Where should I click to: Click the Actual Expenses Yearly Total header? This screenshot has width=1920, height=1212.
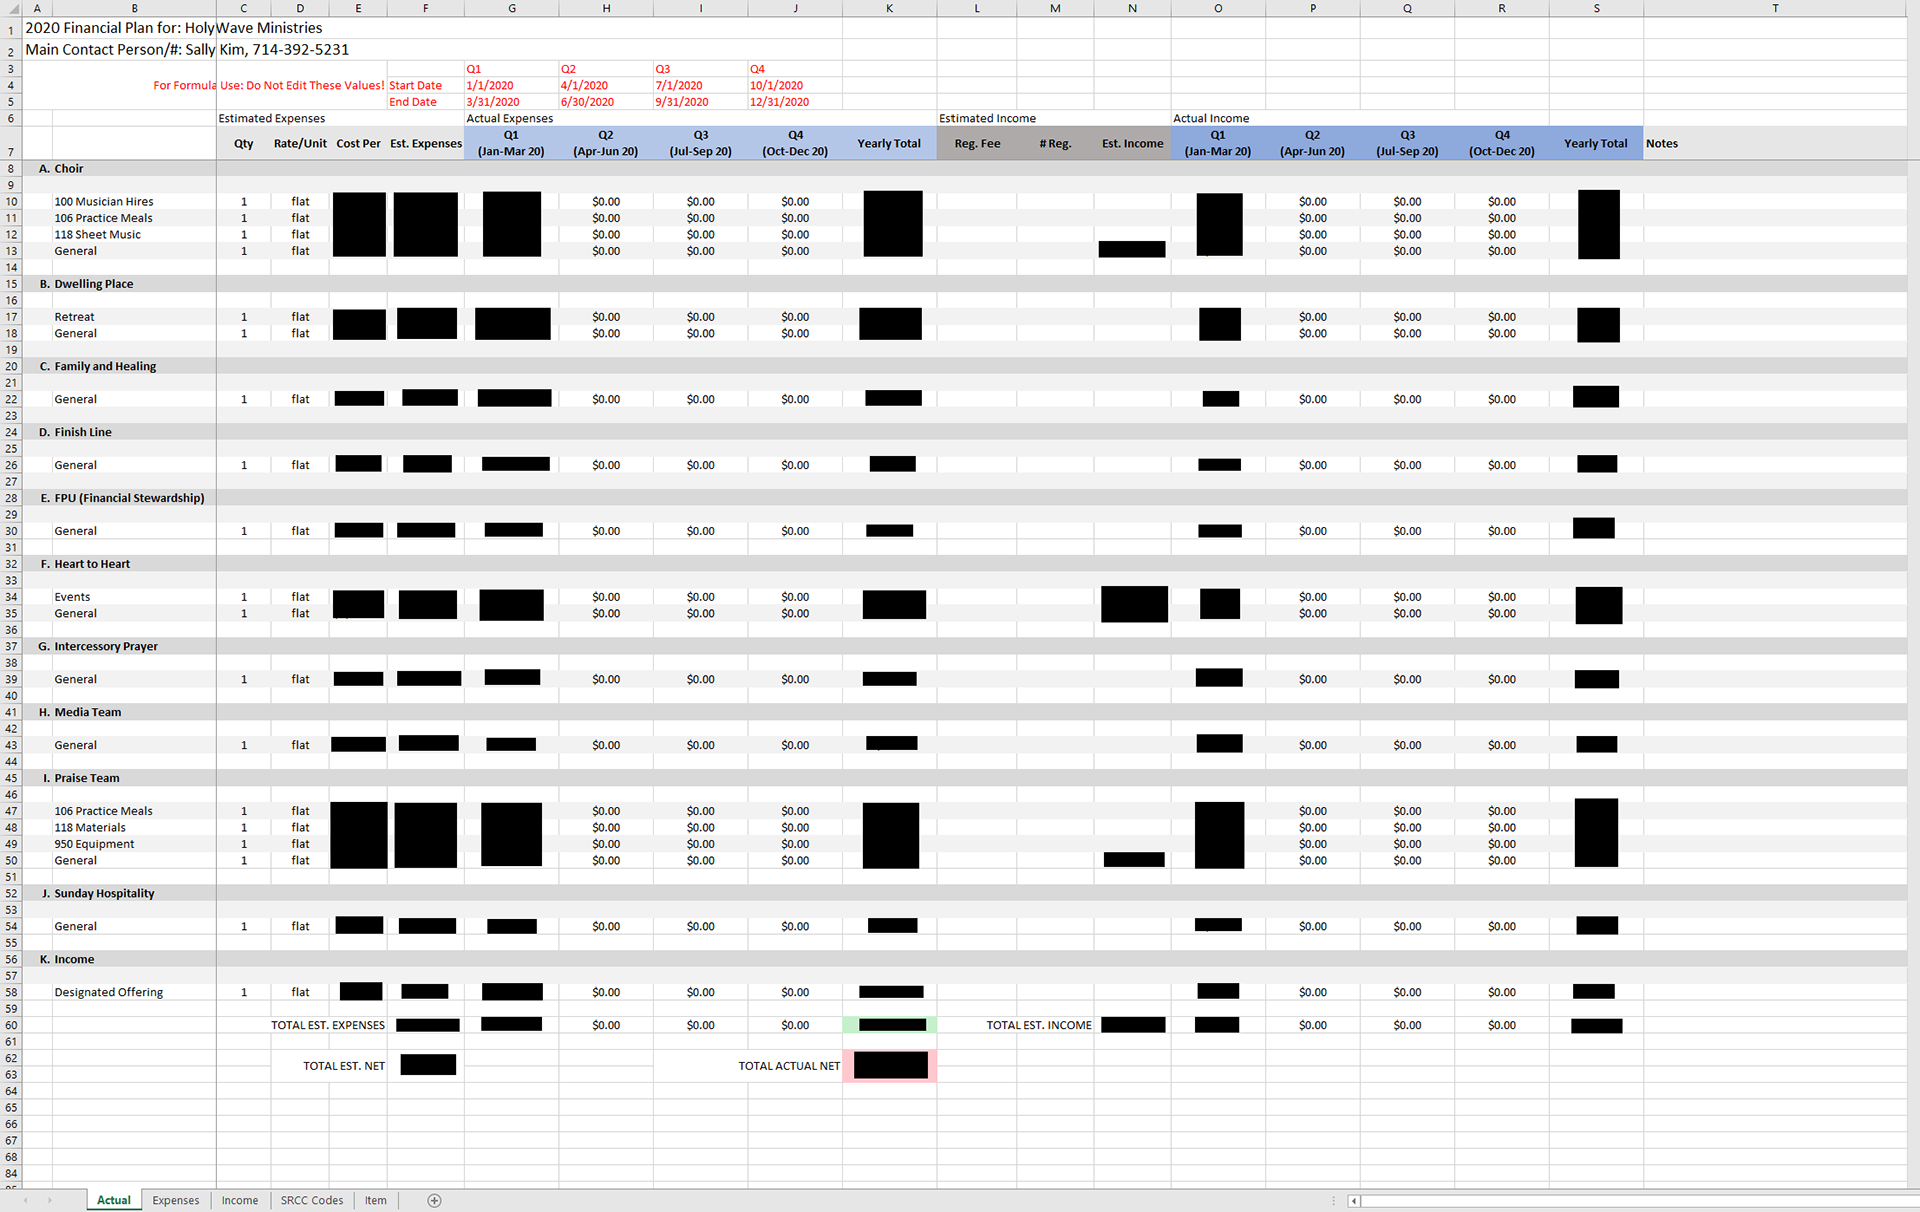(889, 143)
